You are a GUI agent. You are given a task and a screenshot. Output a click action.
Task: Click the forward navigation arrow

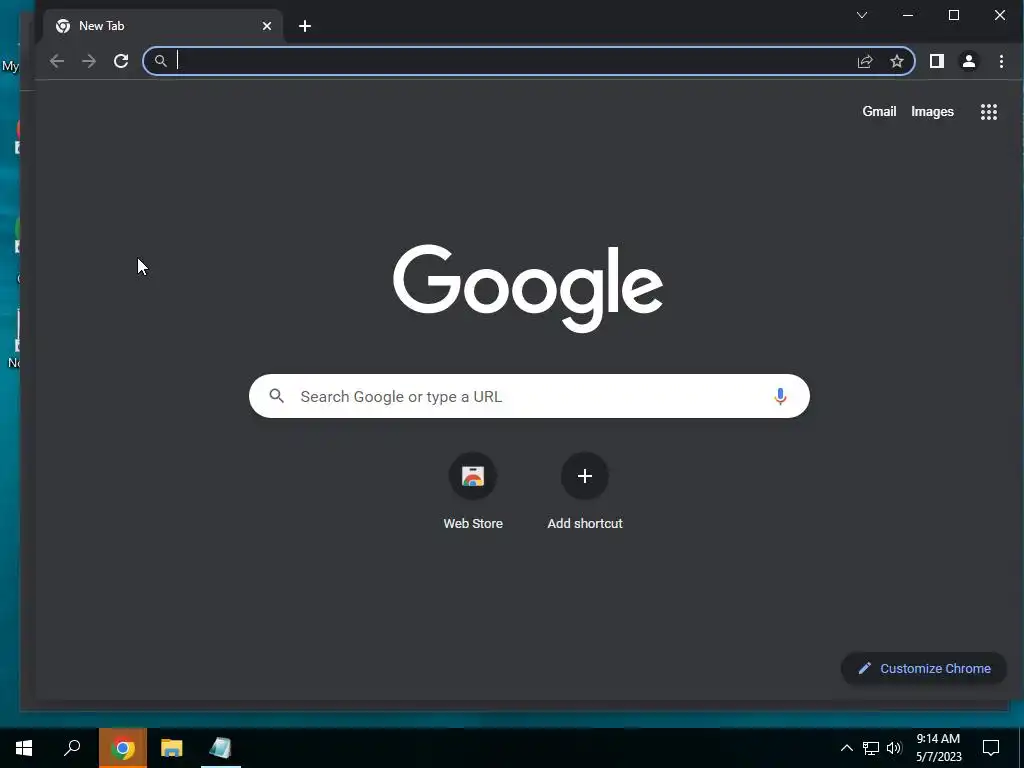(x=89, y=61)
